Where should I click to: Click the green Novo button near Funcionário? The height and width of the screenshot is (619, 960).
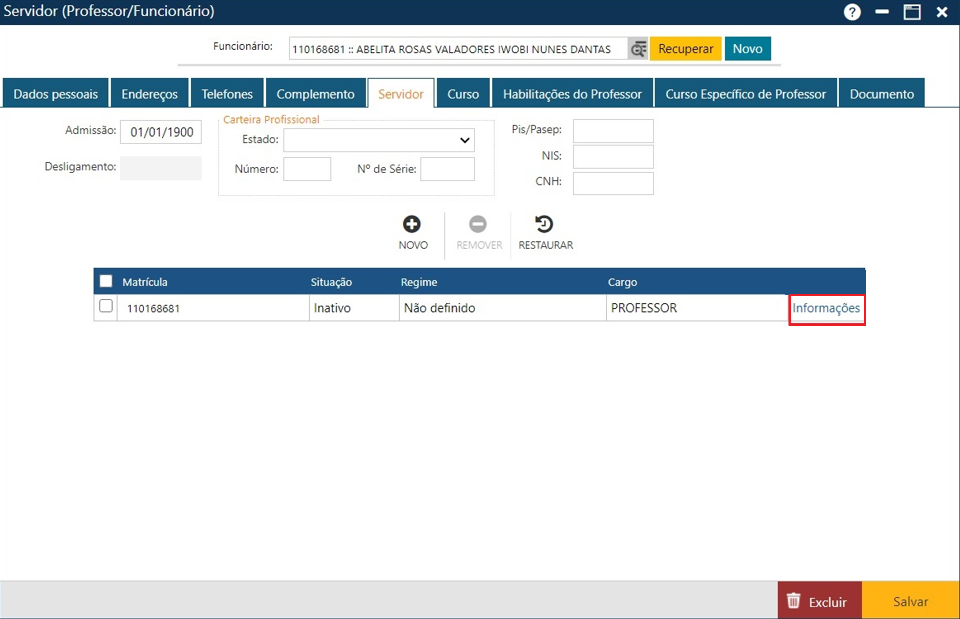pos(747,49)
